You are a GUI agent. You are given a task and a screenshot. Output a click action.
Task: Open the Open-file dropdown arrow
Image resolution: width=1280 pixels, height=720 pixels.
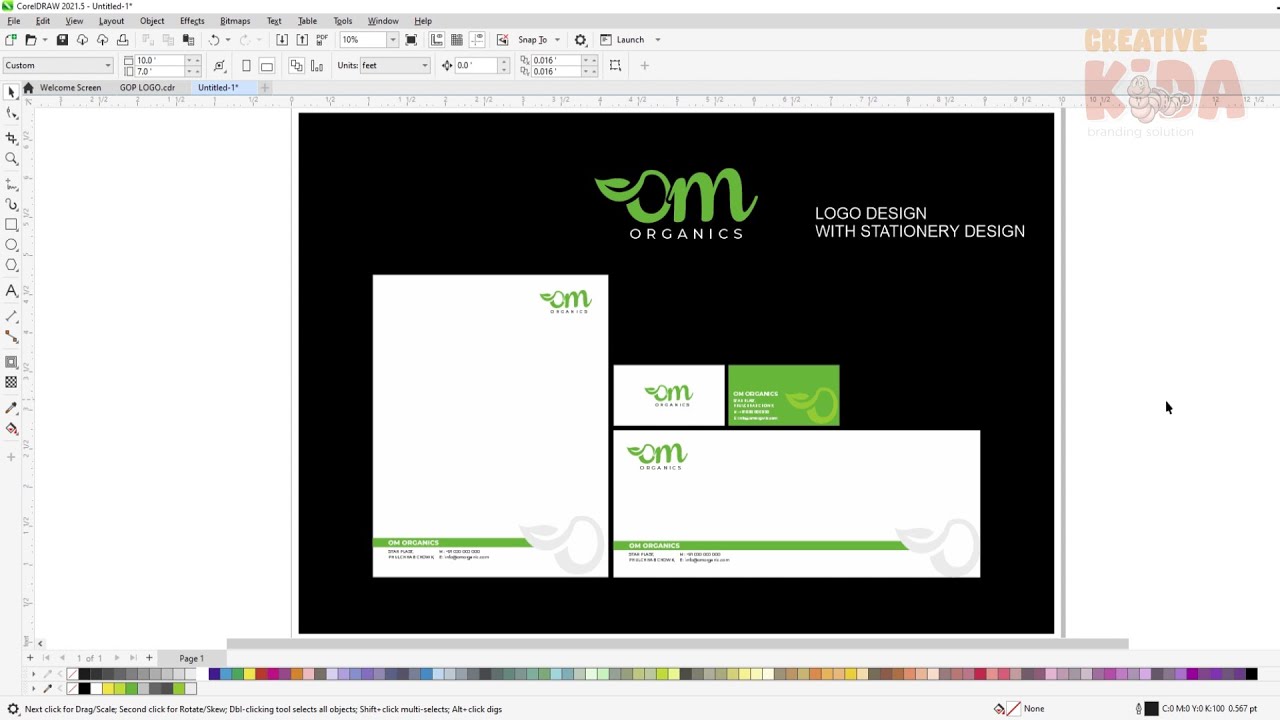click(45, 40)
